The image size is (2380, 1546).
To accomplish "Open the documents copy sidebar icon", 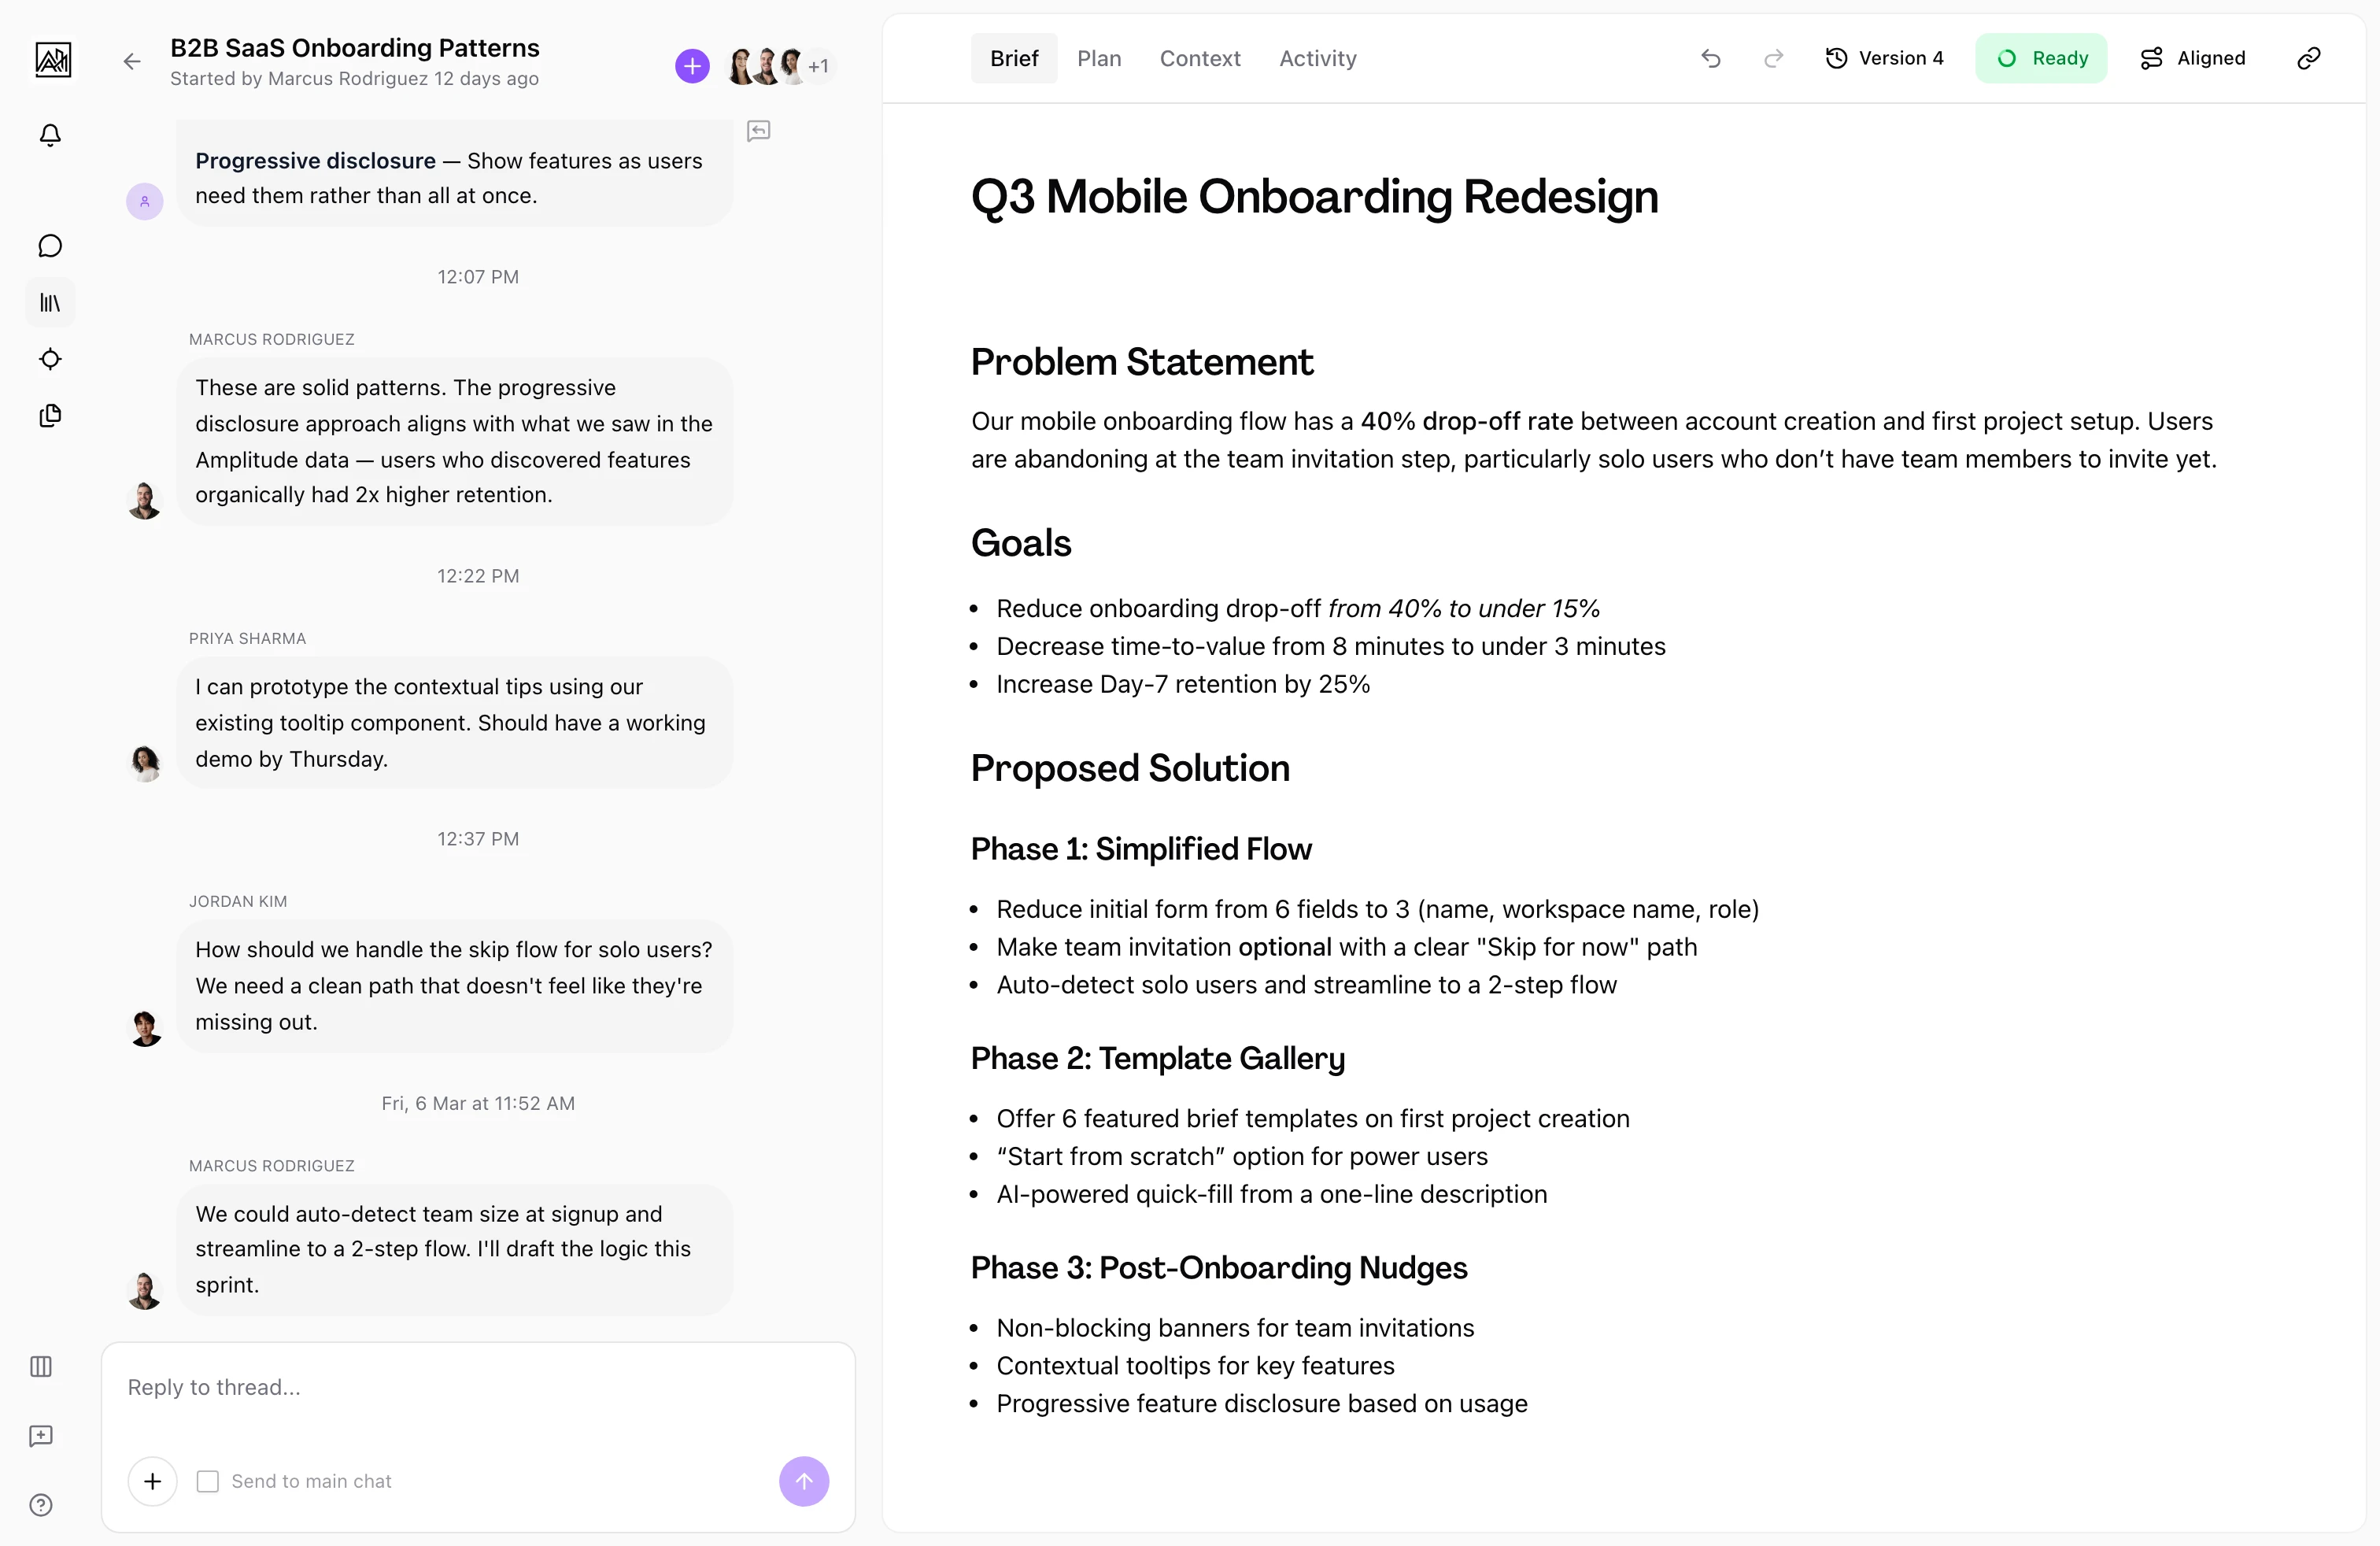I will pyautogui.click(x=50, y=415).
